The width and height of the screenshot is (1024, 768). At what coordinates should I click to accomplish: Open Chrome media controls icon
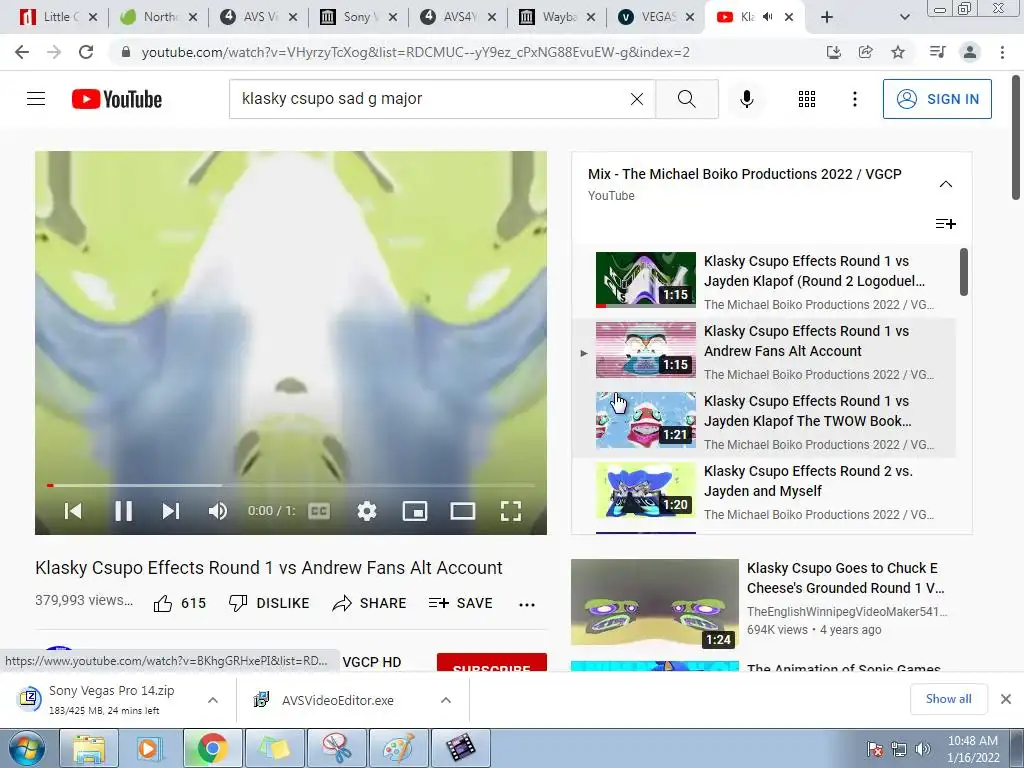point(937,52)
